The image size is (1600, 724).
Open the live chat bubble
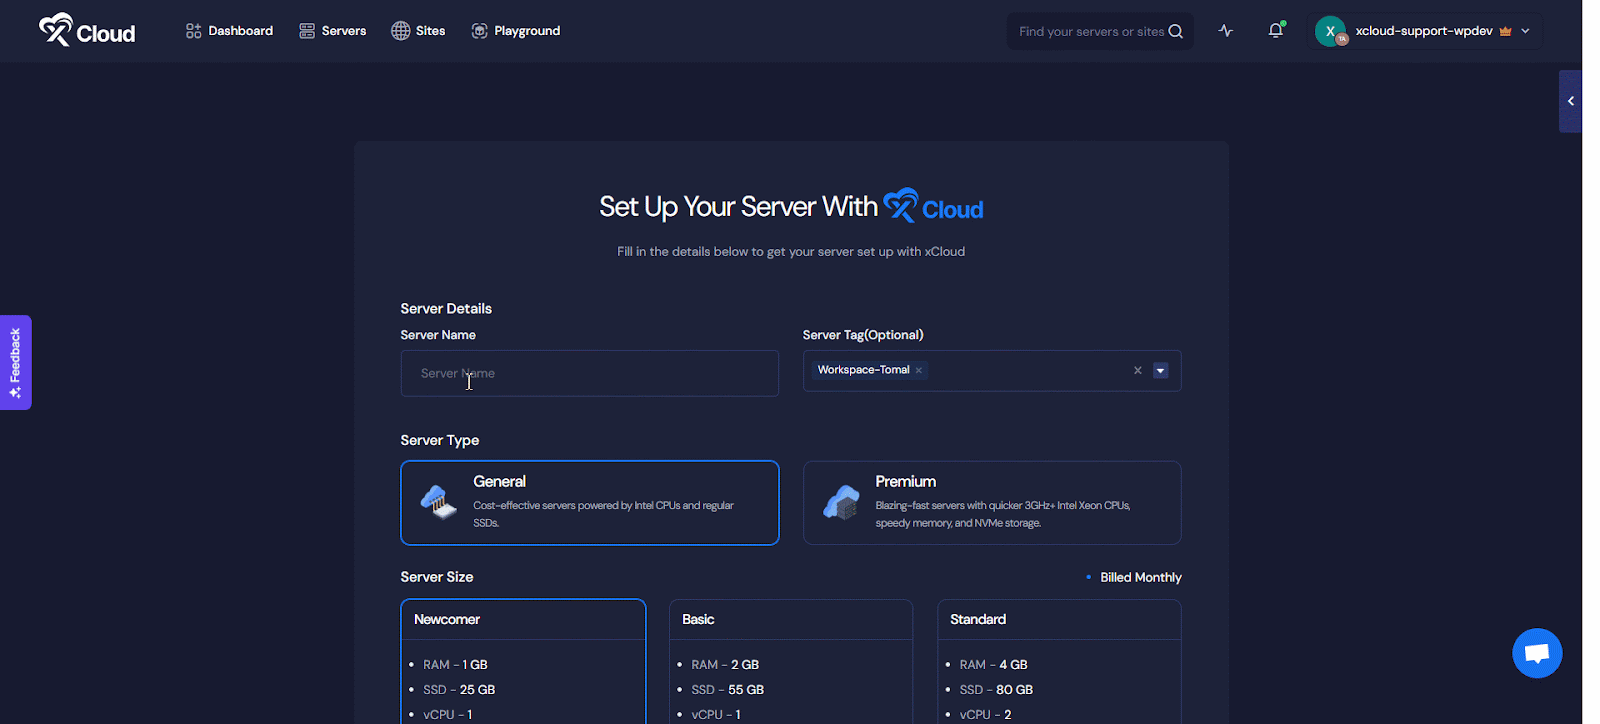coord(1537,653)
